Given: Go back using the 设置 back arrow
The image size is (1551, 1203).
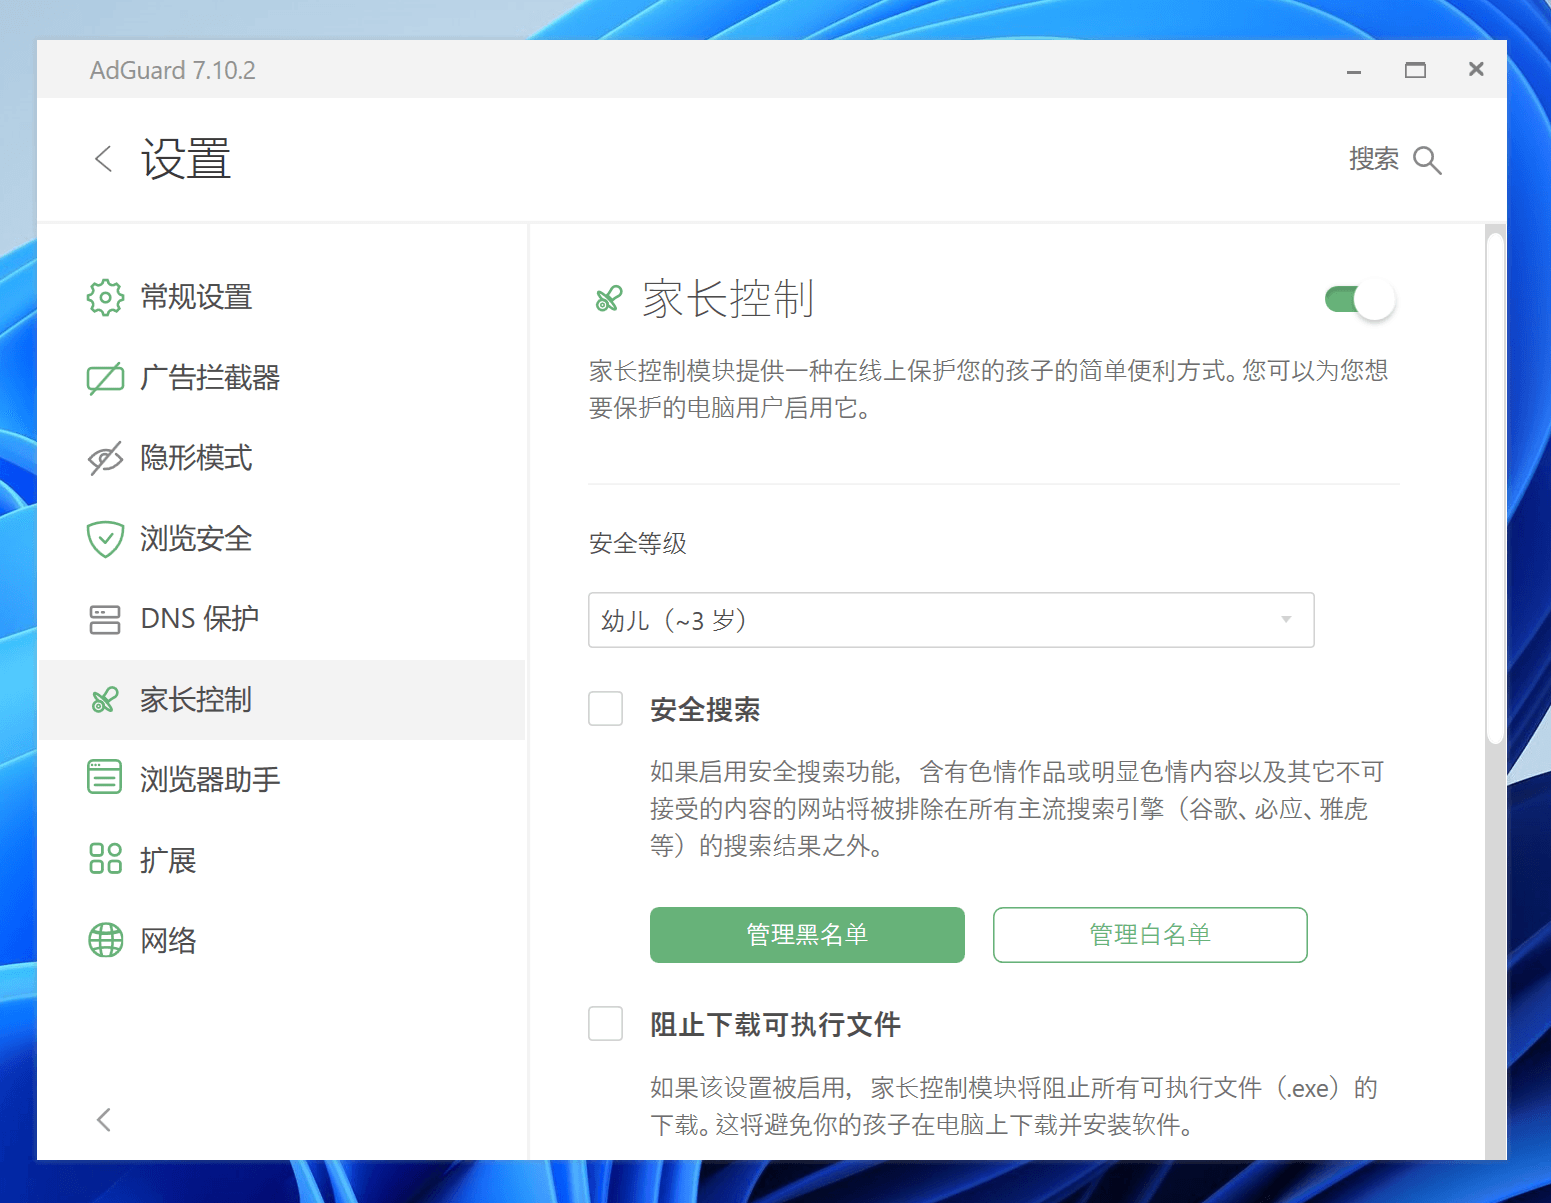Looking at the screenshot, I should point(102,158).
